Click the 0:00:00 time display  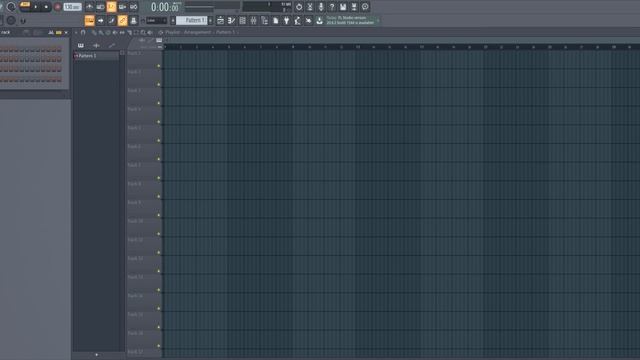[x=164, y=7]
